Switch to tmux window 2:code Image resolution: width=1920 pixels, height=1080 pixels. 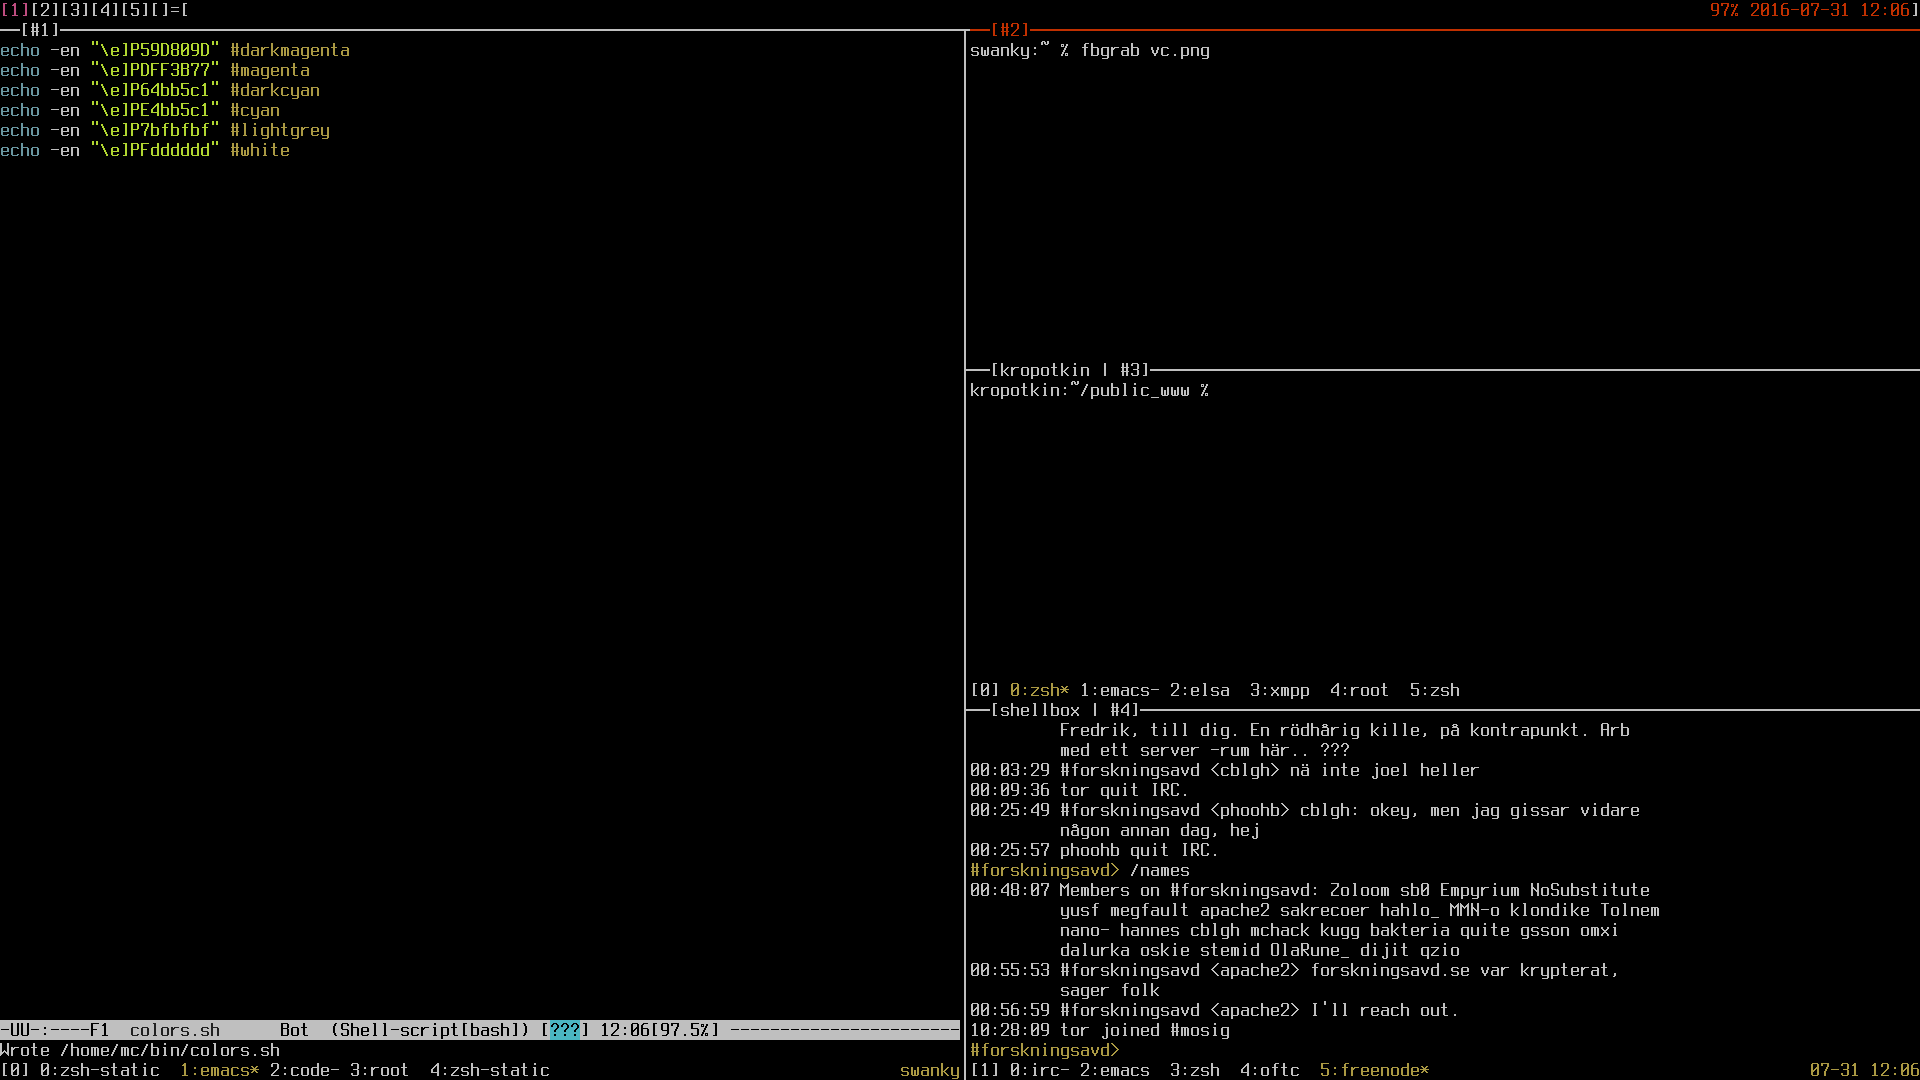tap(303, 1070)
